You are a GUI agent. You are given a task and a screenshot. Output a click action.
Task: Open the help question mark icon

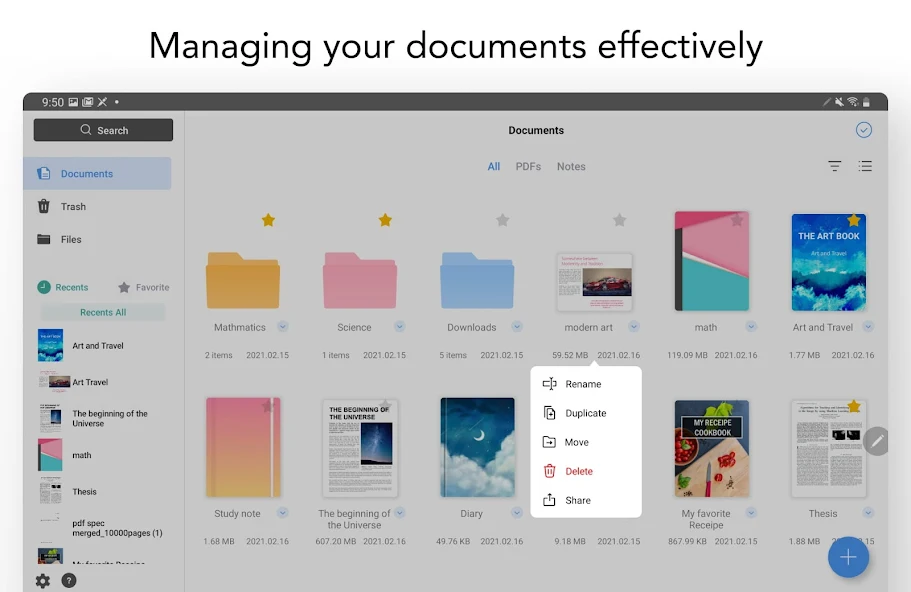tap(69, 580)
